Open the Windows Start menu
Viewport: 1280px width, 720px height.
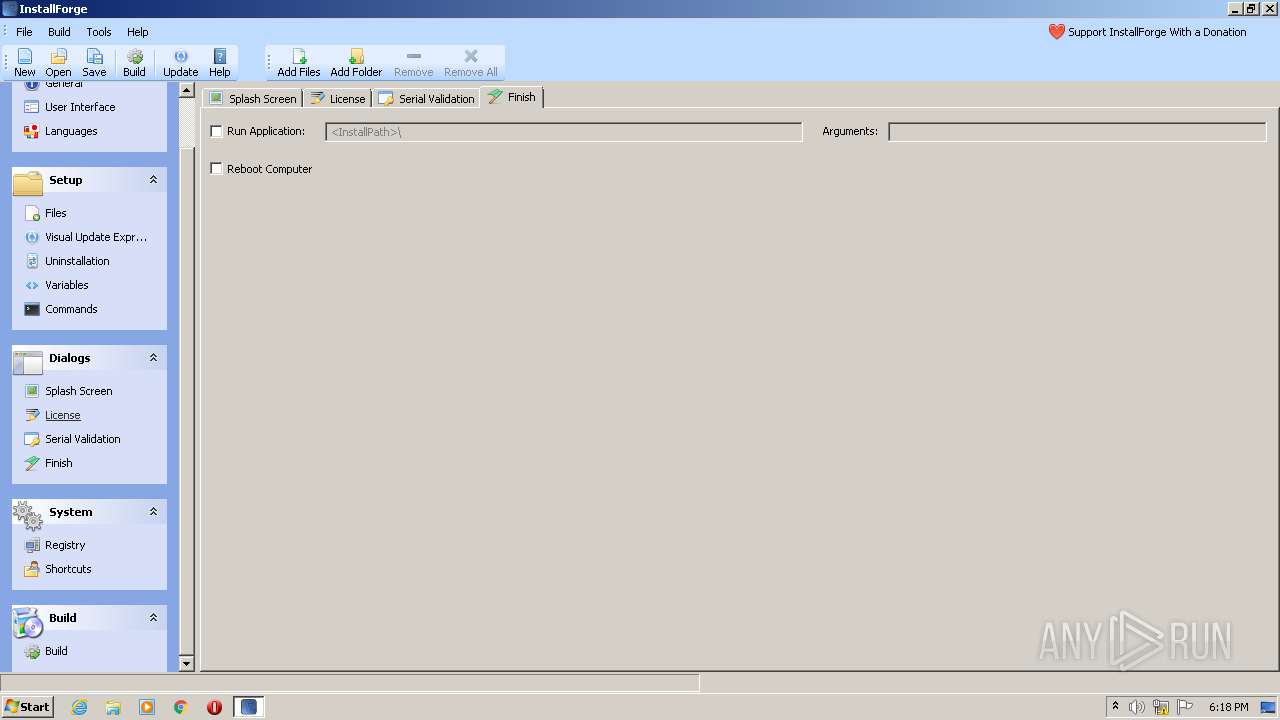27,707
